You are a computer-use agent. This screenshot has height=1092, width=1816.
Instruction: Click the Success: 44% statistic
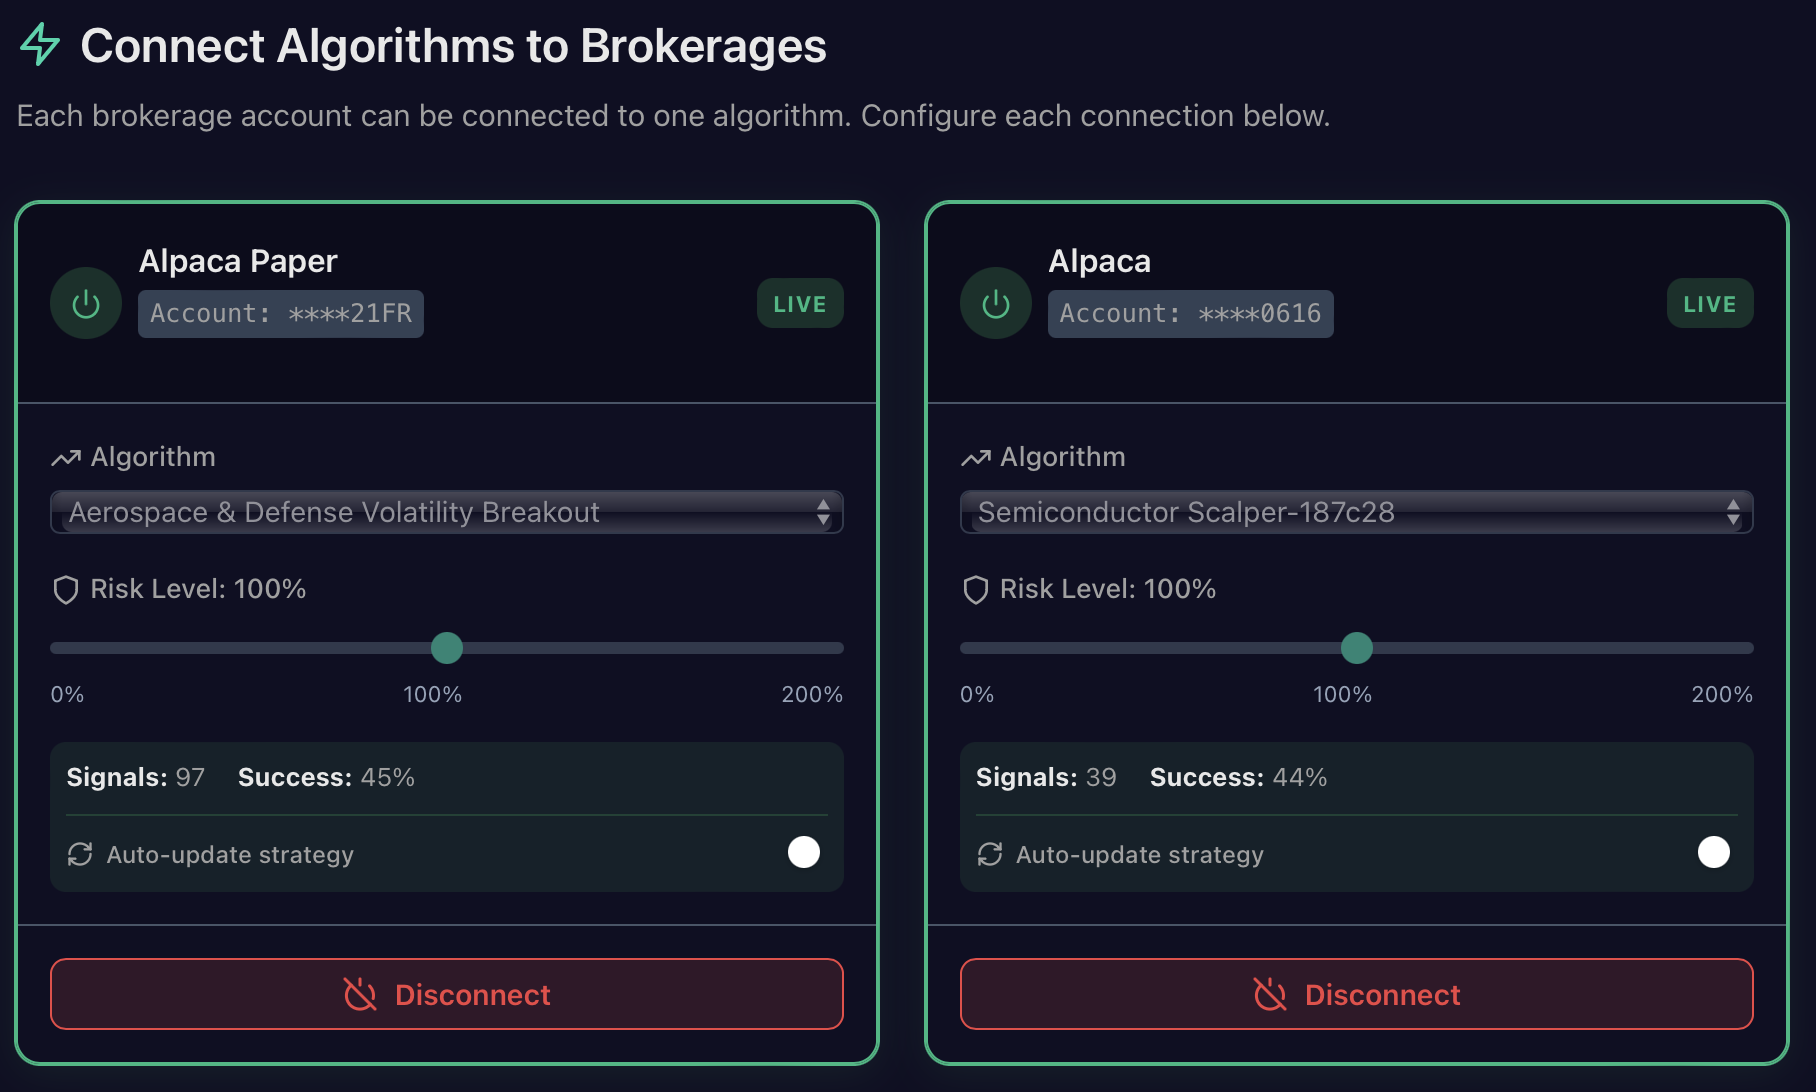coord(1238,777)
